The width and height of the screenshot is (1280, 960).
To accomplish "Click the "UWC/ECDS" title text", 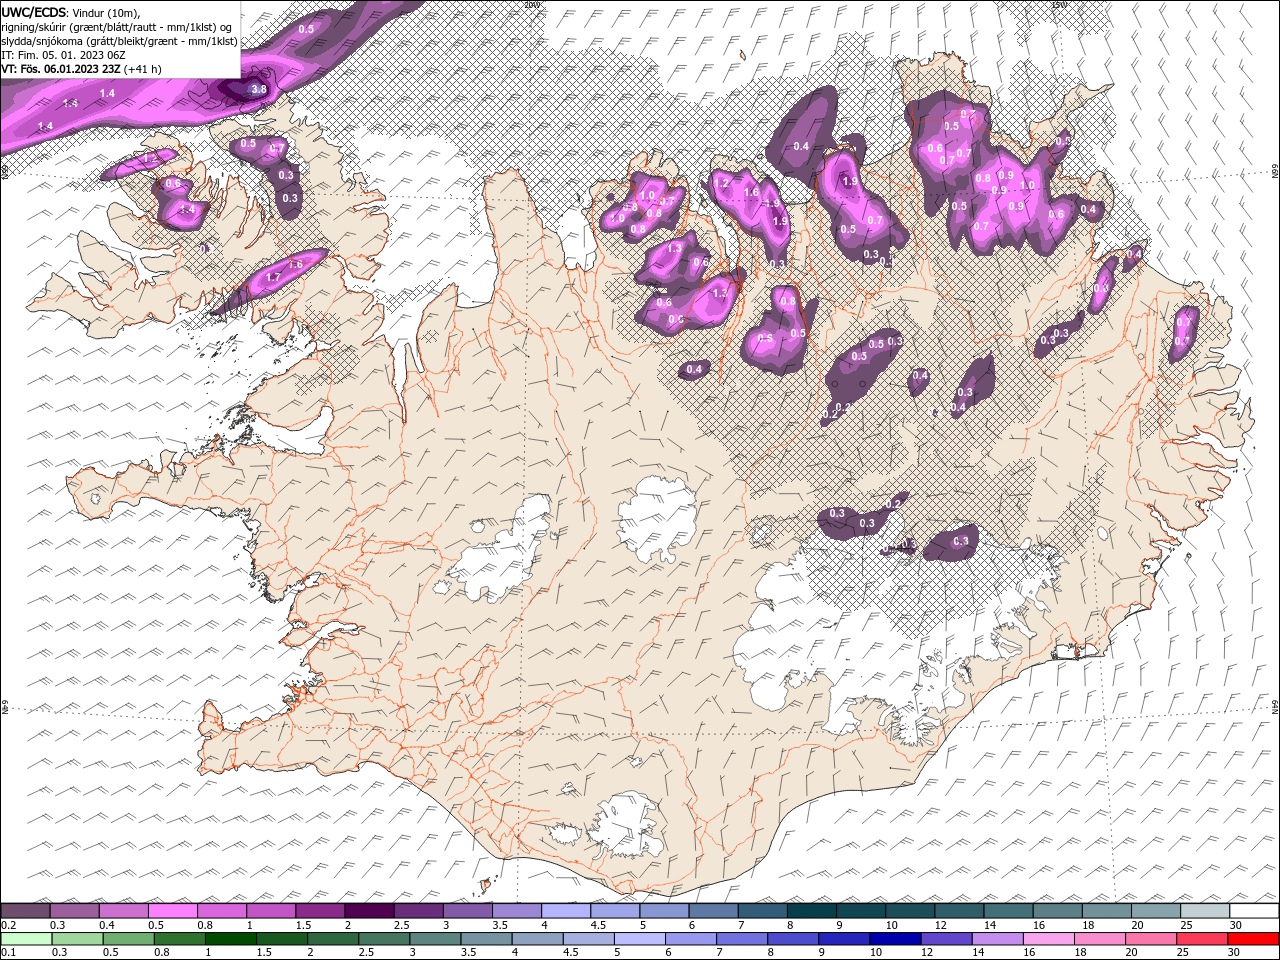I will point(34,12).
